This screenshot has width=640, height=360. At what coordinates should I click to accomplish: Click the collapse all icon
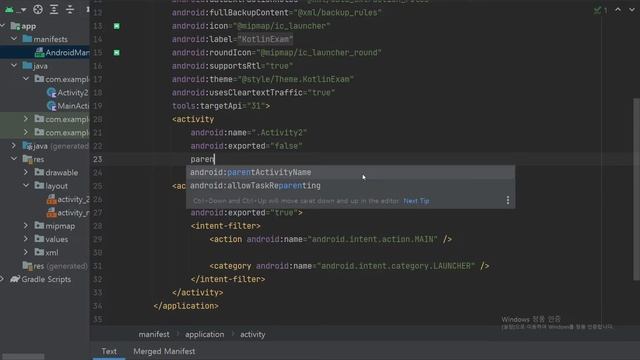pos(70,9)
